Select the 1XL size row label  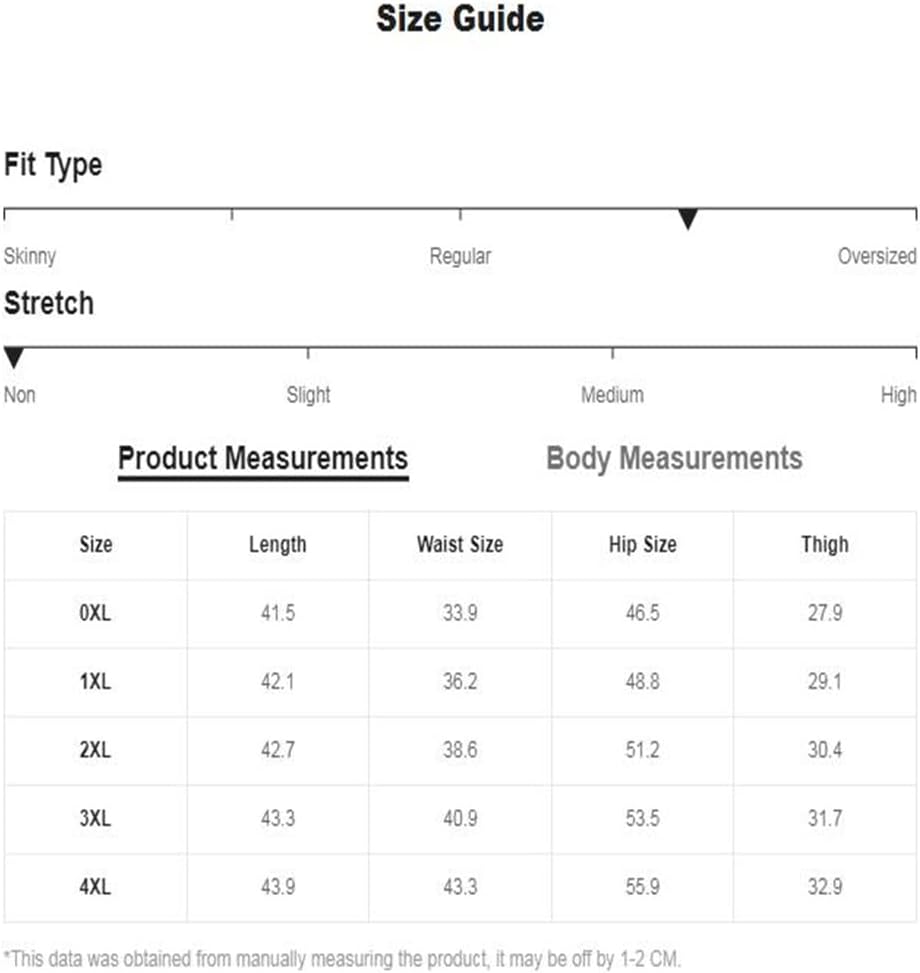(95, 681)
